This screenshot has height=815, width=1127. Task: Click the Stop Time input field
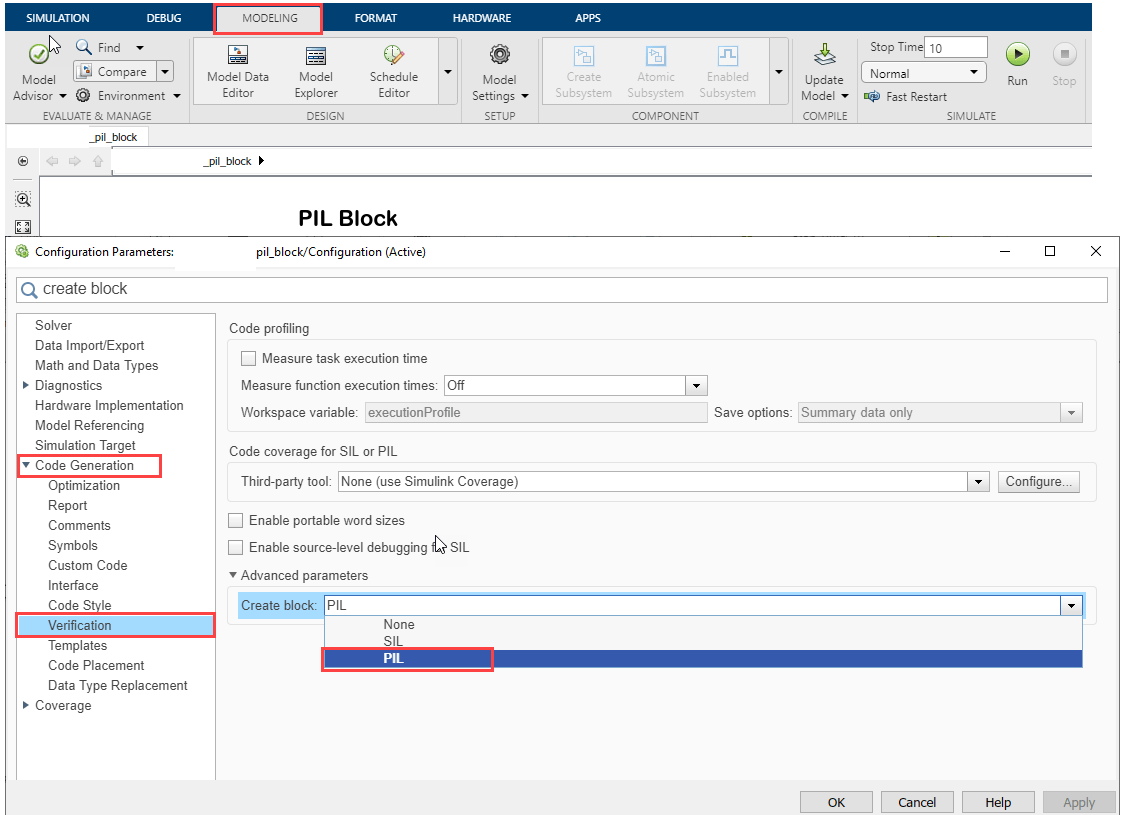[956, 48]
